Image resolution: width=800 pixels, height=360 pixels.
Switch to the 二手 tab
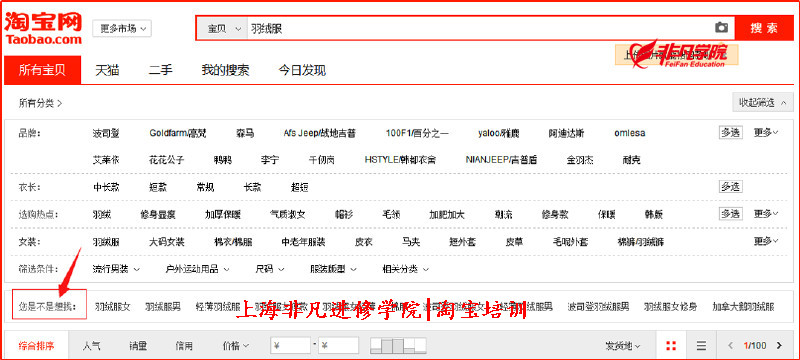(161, 70)
